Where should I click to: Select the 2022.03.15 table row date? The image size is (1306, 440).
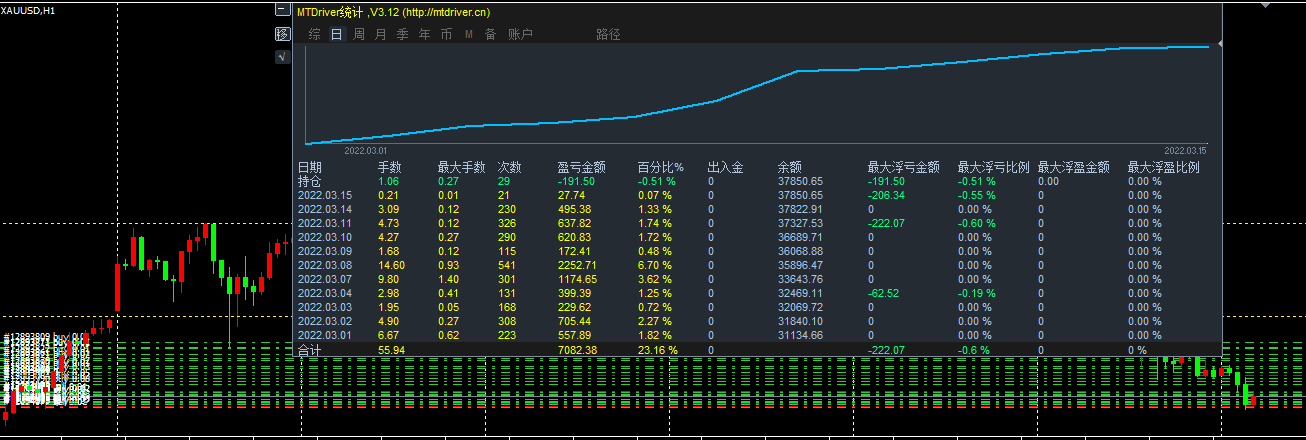tap(325, 196)
